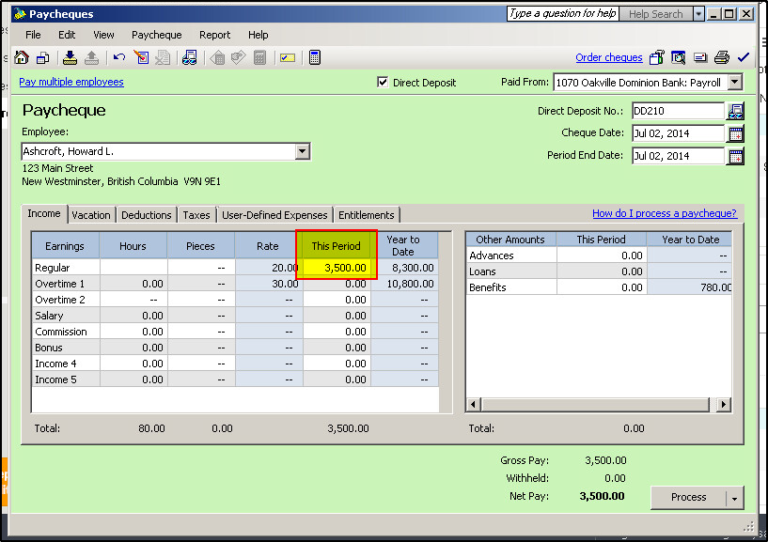Click the Paycheques title bar application icon
Viewport: 768px width, 542px height.
tap(20, 14)
